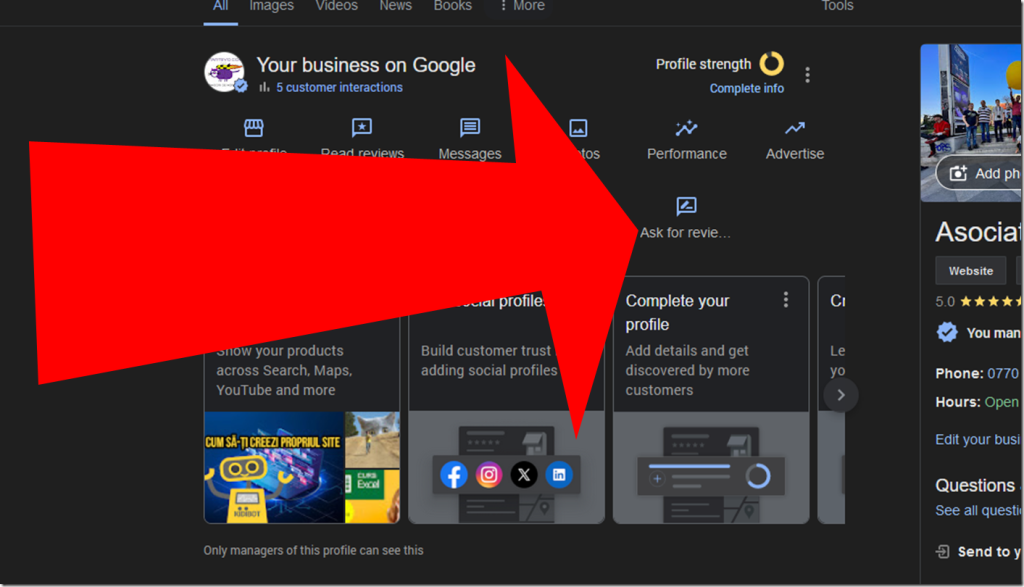Open the Photos picture icon

[579, 127]
